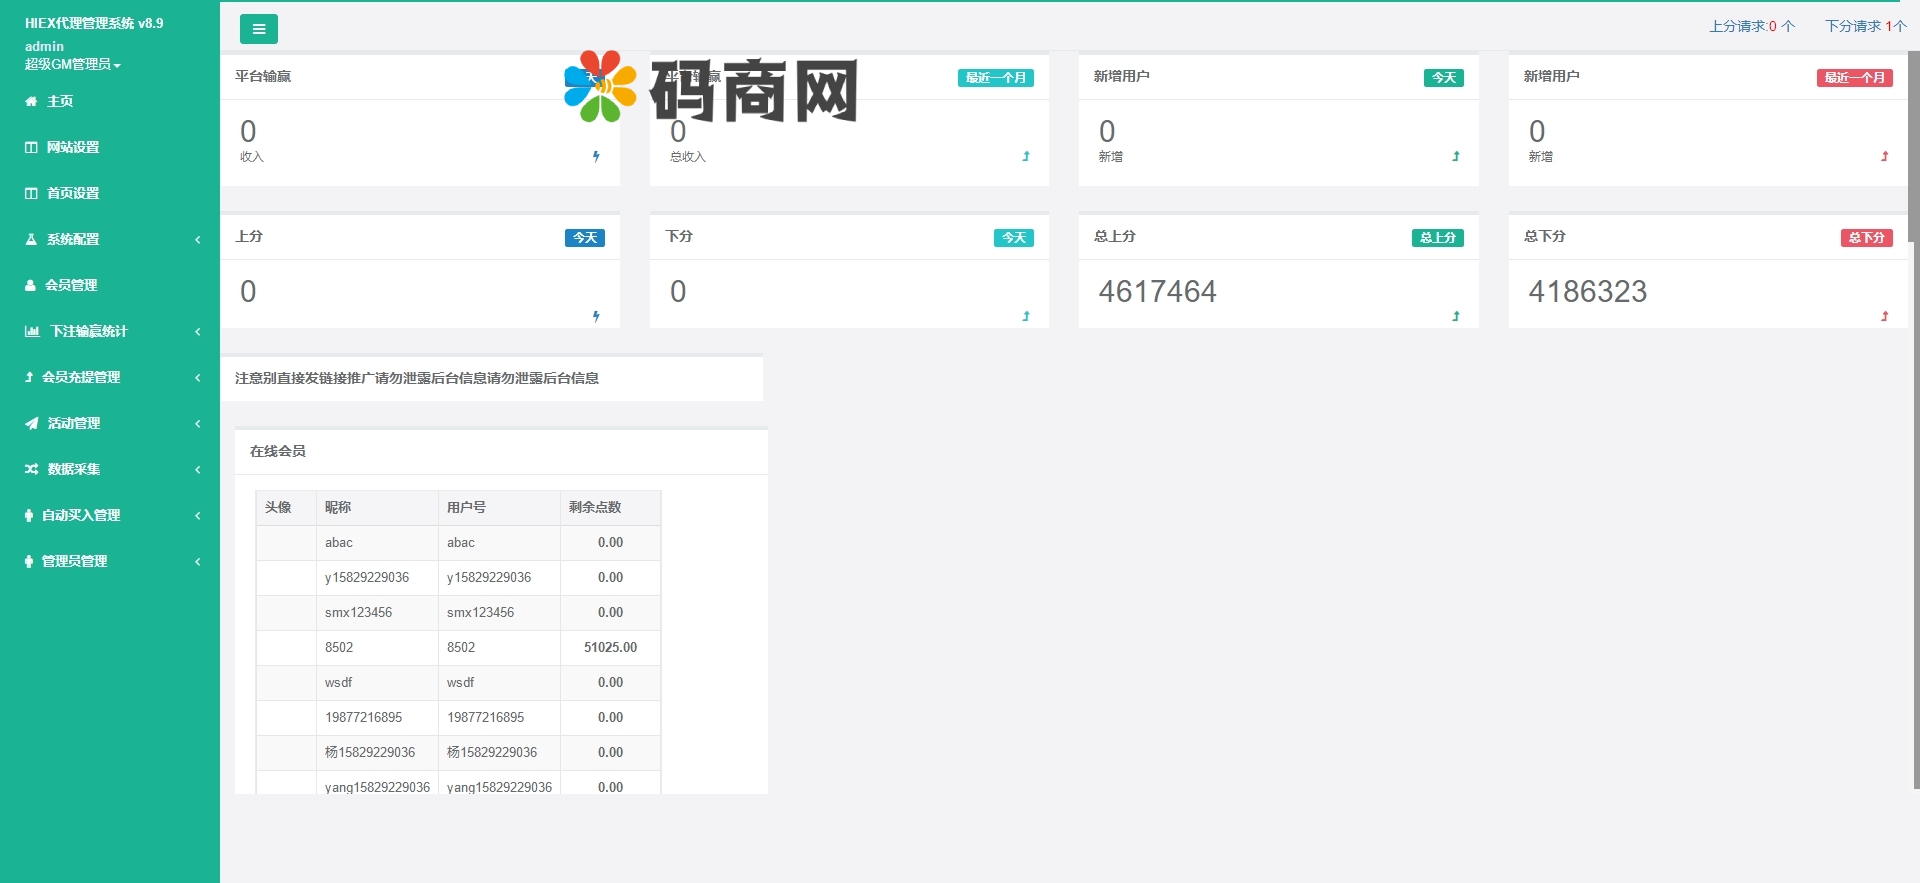This screenshot has height=883, width=1920.
Task: Click the 网站设置 sidebar icon
Action: tap(31, 147)
